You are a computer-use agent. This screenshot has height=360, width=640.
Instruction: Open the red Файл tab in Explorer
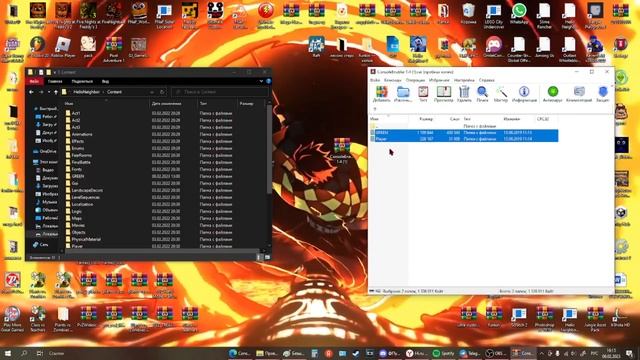(x=35, y=81)
